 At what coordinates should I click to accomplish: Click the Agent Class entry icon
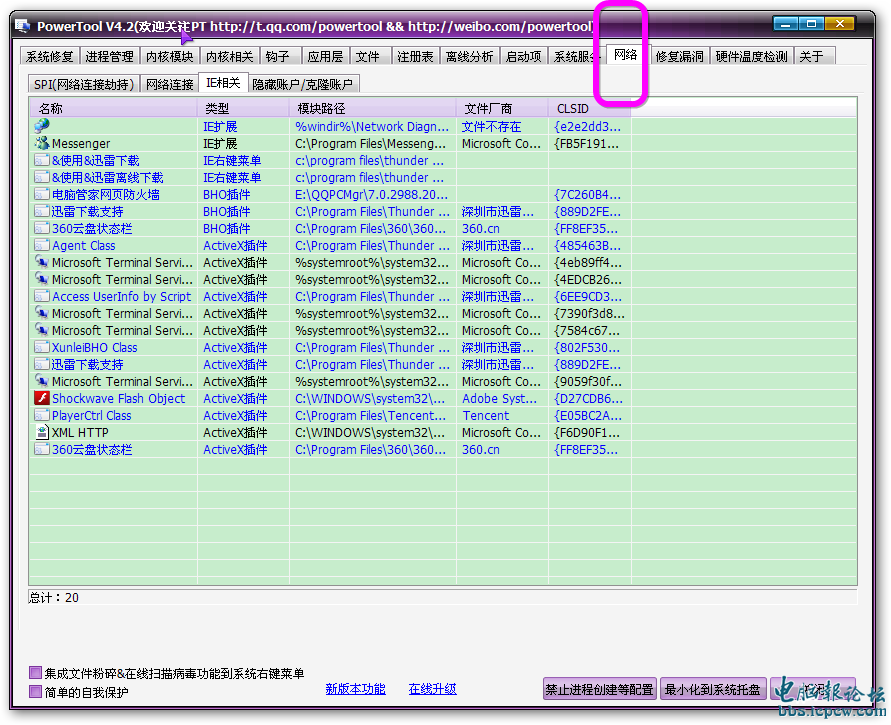click(x=41, y=246)
